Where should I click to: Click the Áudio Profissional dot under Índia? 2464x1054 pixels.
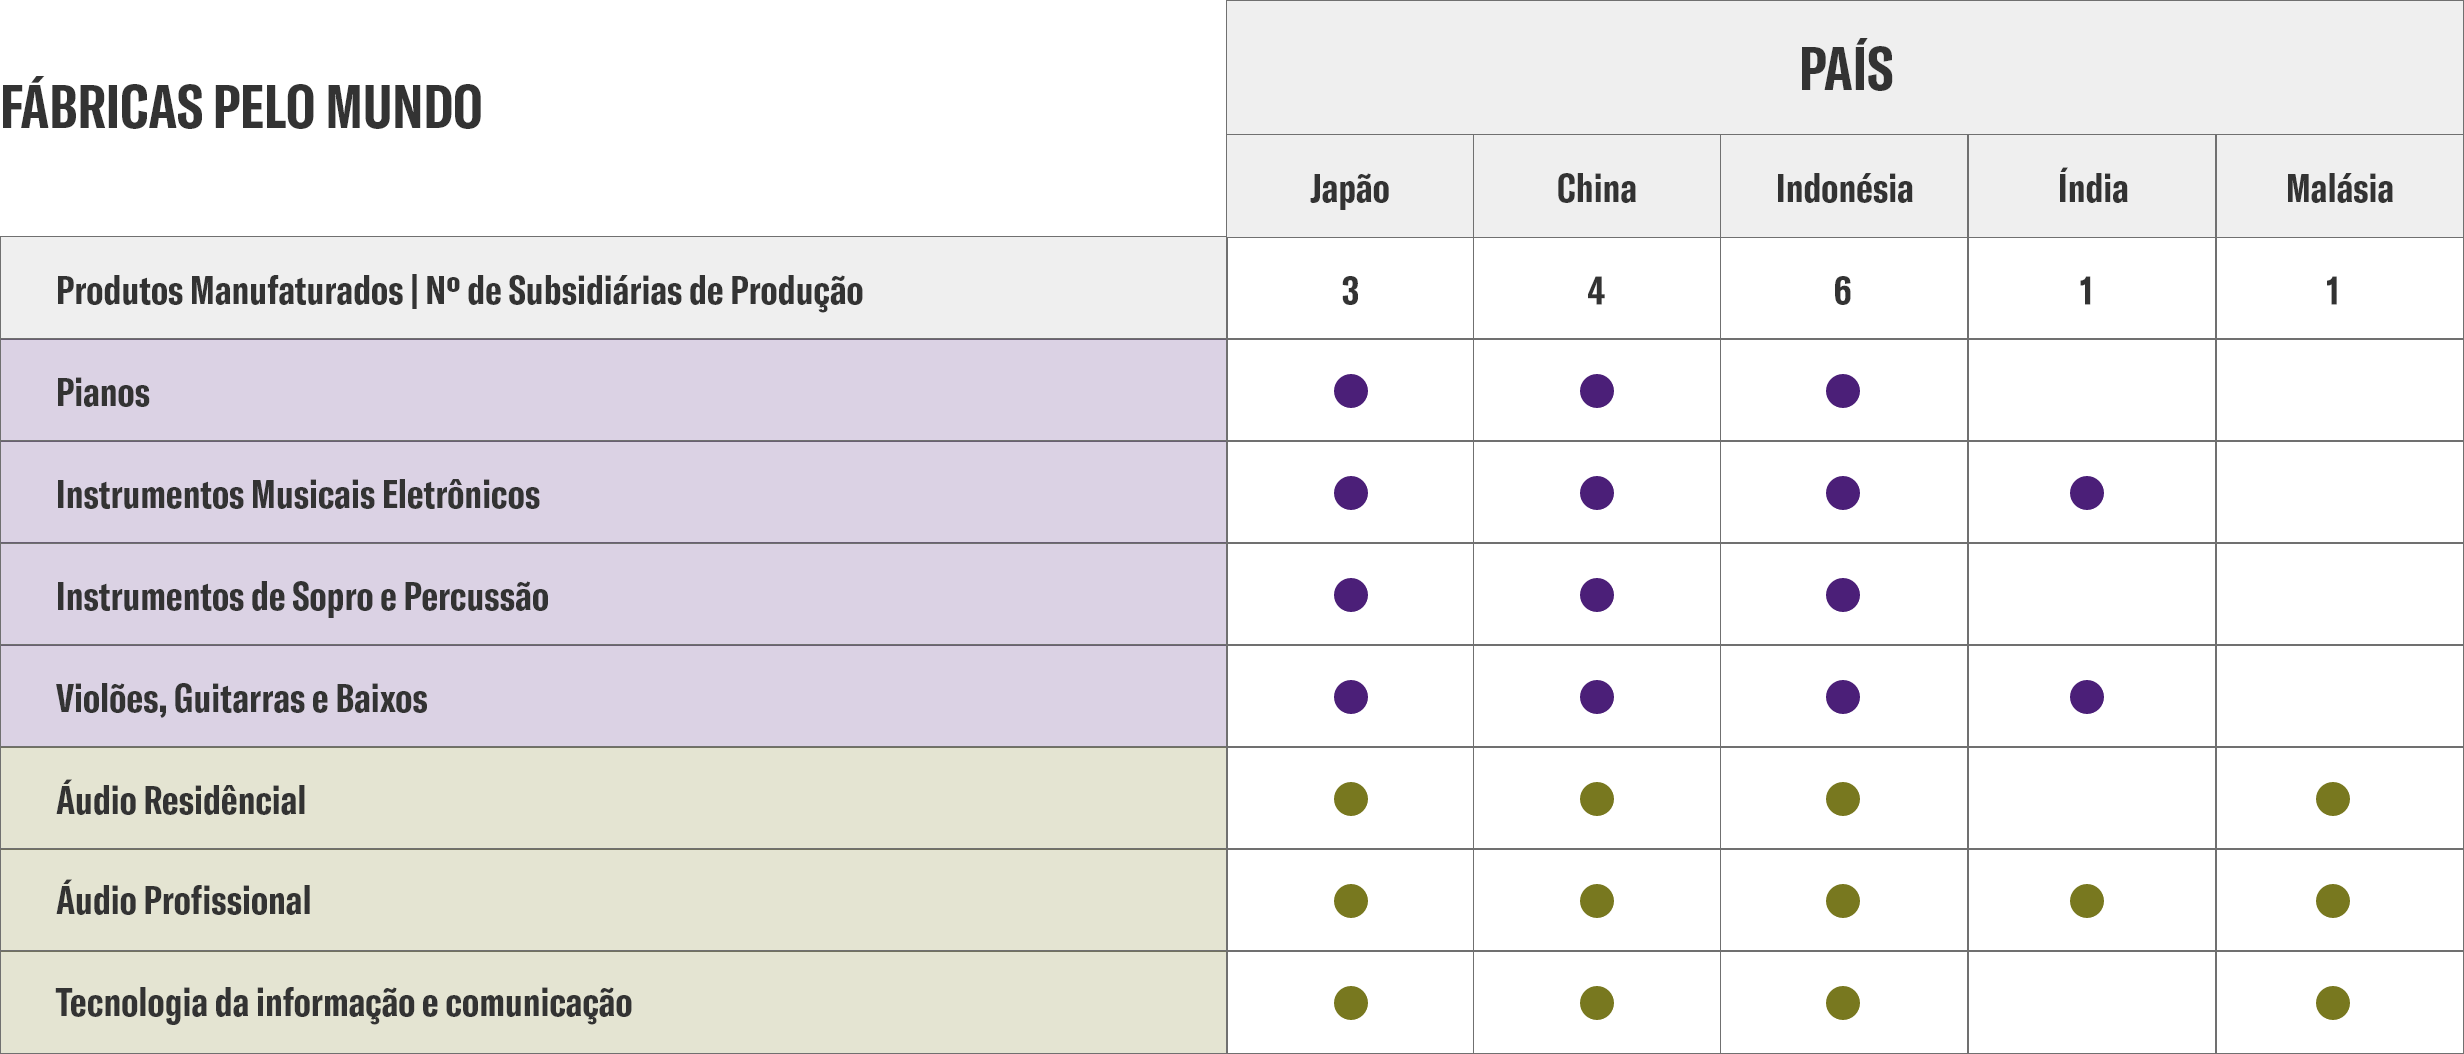click(2087, 901)
